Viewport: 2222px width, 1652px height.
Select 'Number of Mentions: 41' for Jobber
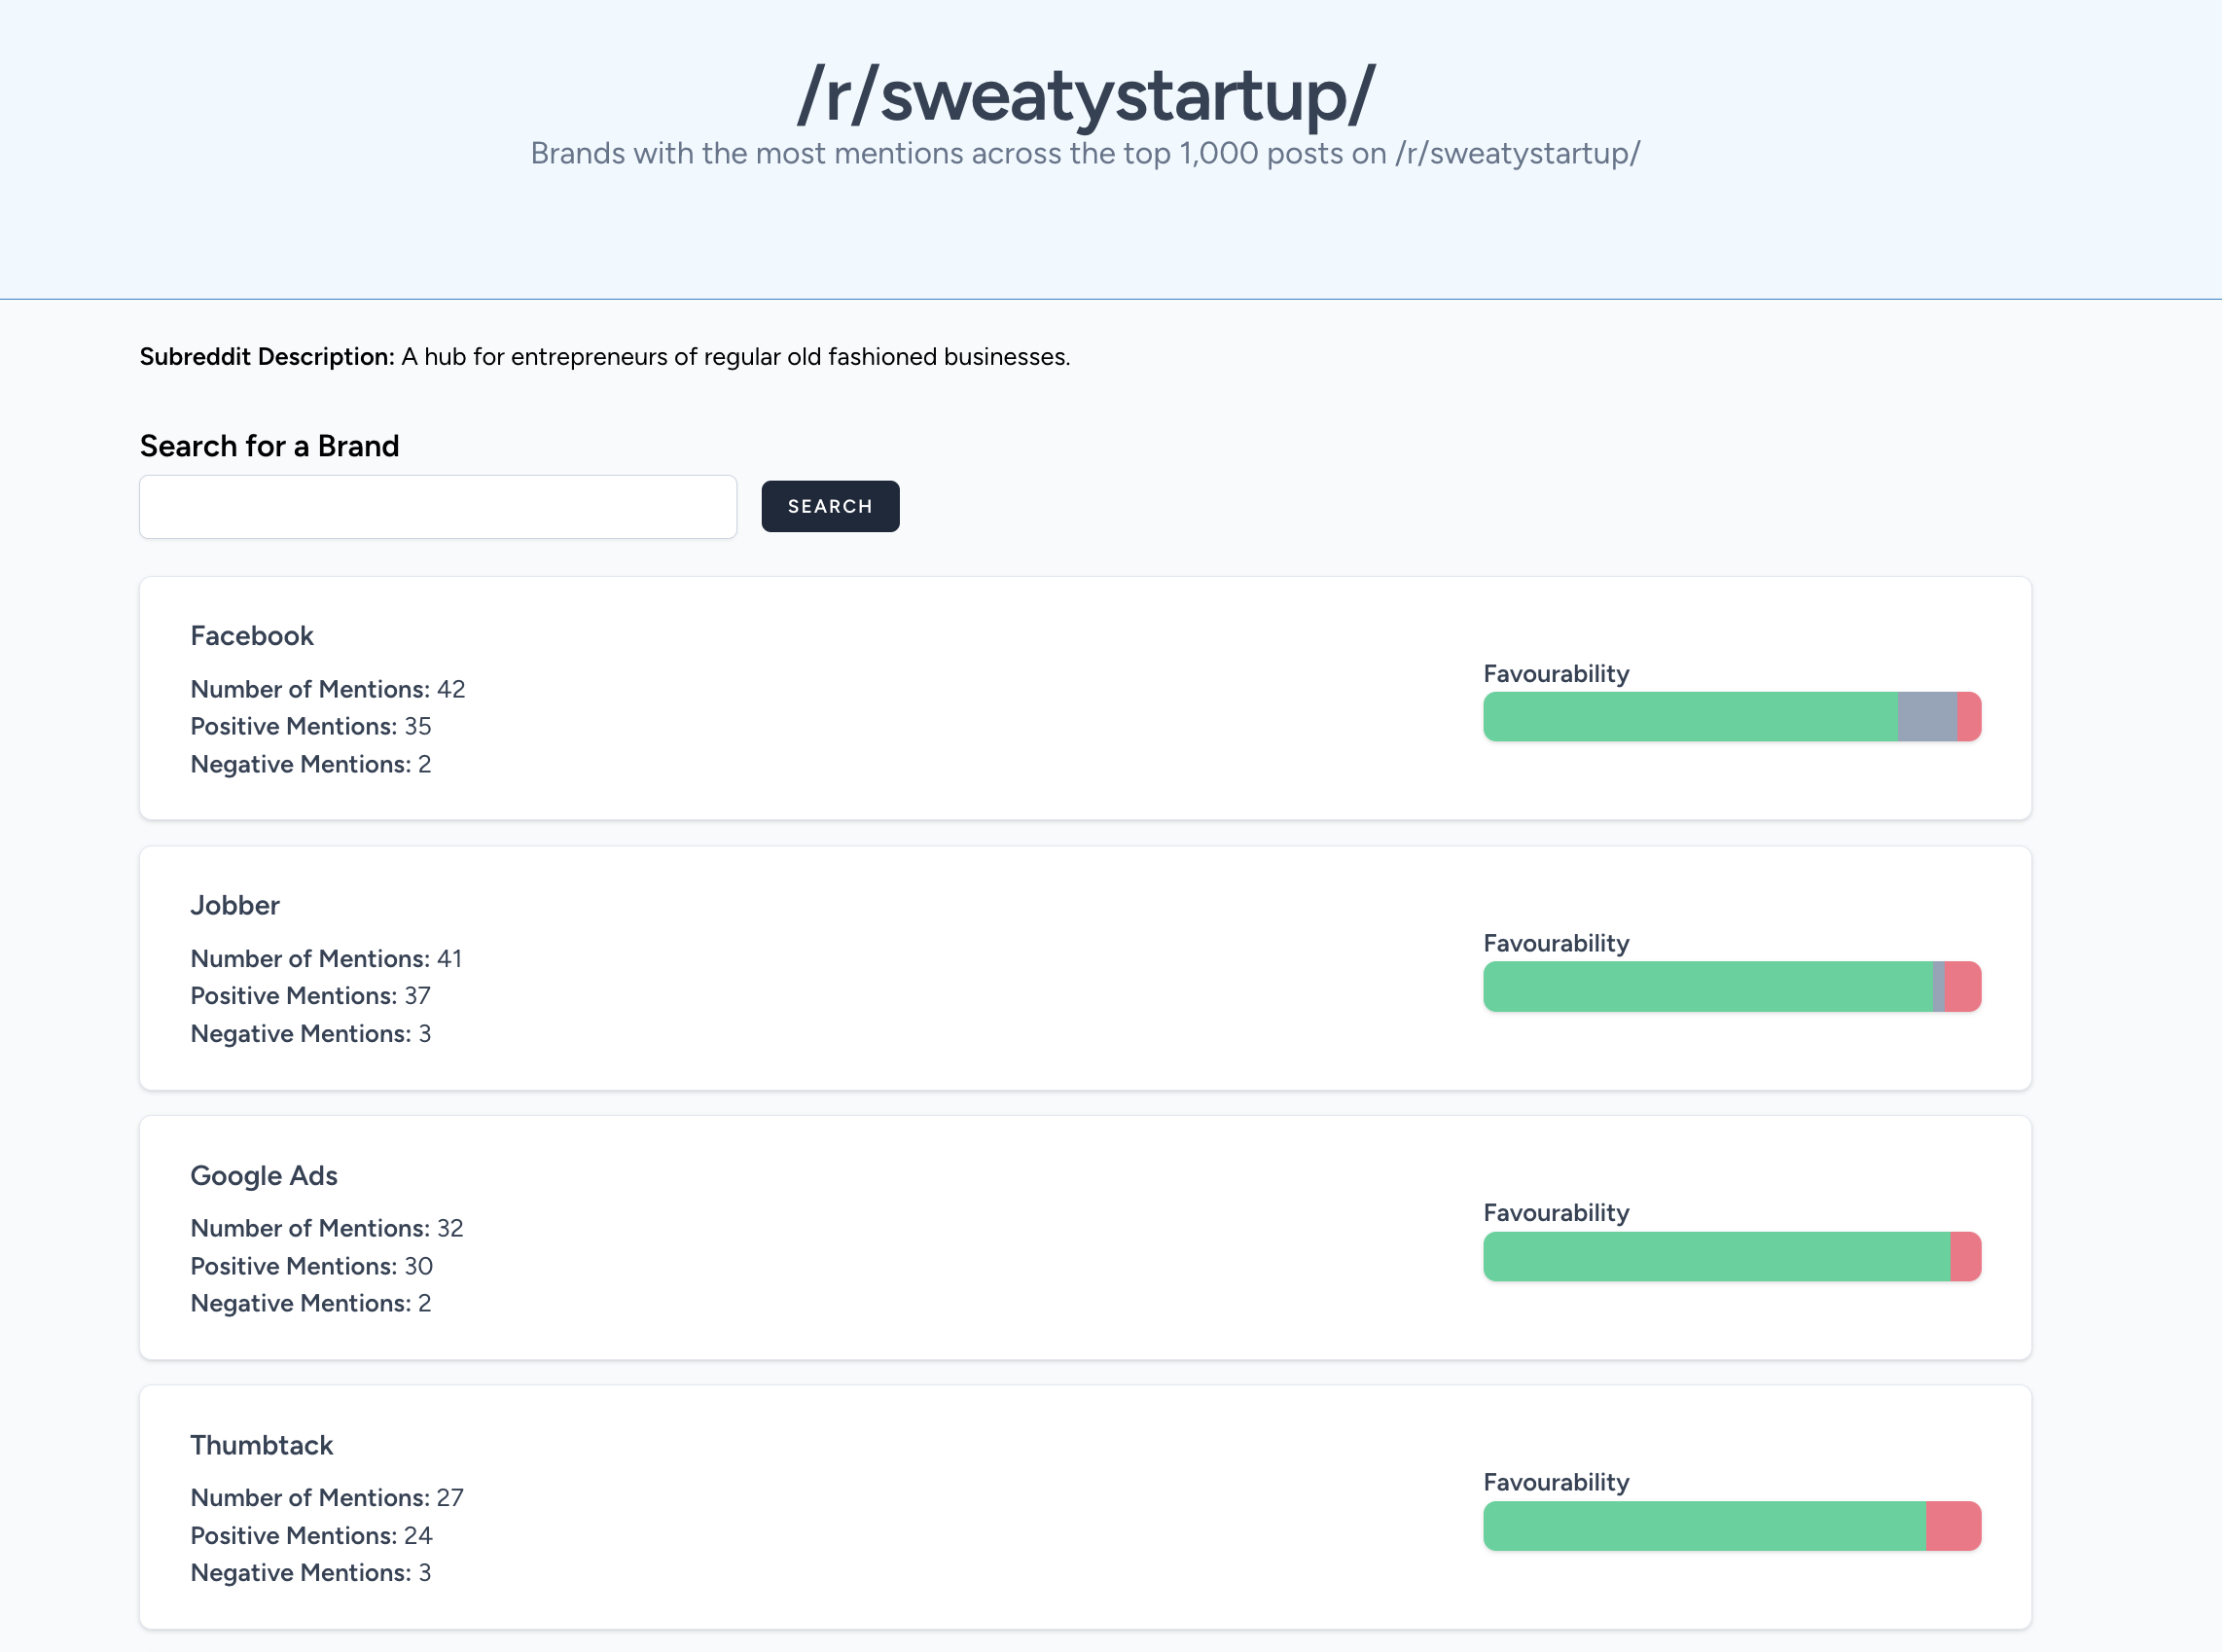(x=326, y=958)
